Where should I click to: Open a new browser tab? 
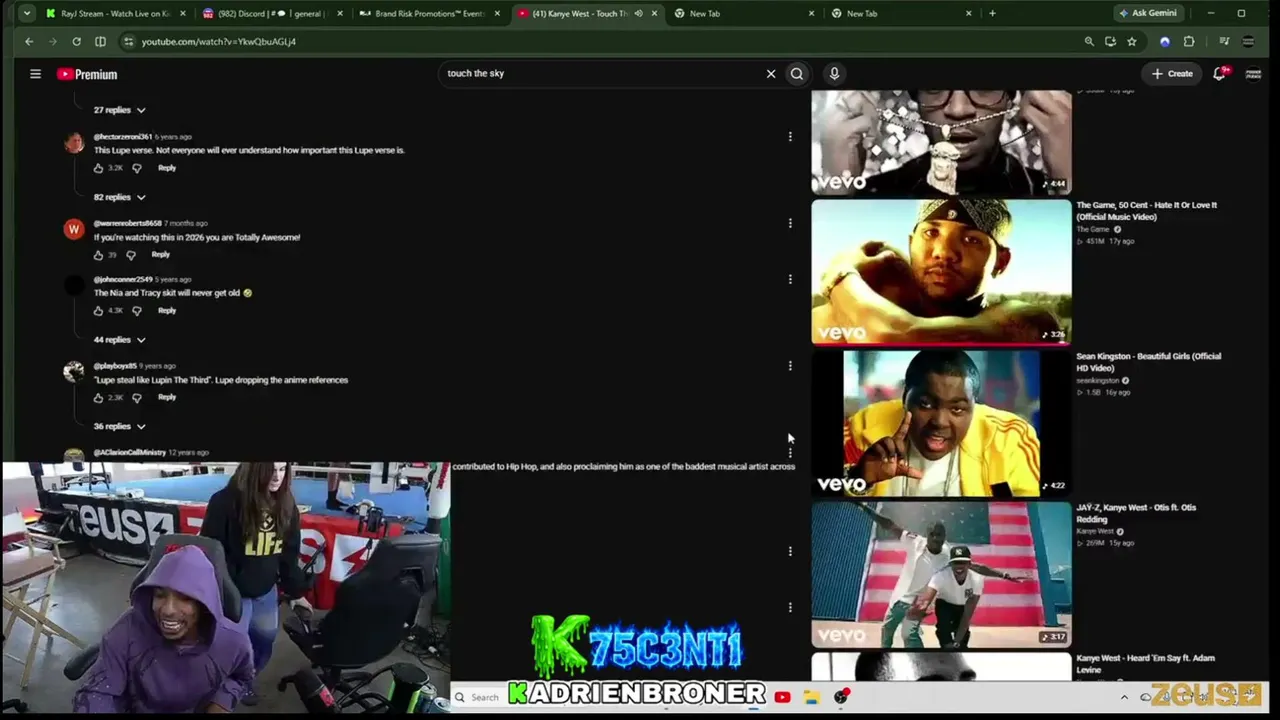click(992, 14)
